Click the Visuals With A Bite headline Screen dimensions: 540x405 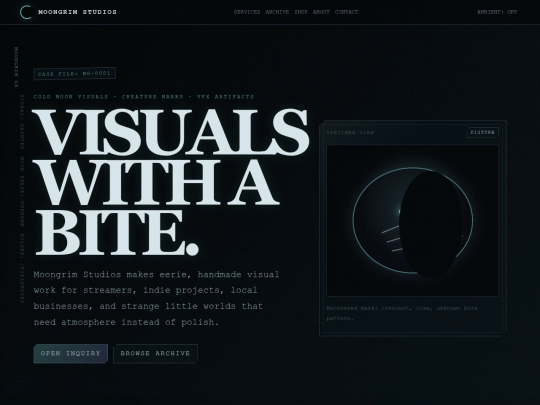pos(170,183)
